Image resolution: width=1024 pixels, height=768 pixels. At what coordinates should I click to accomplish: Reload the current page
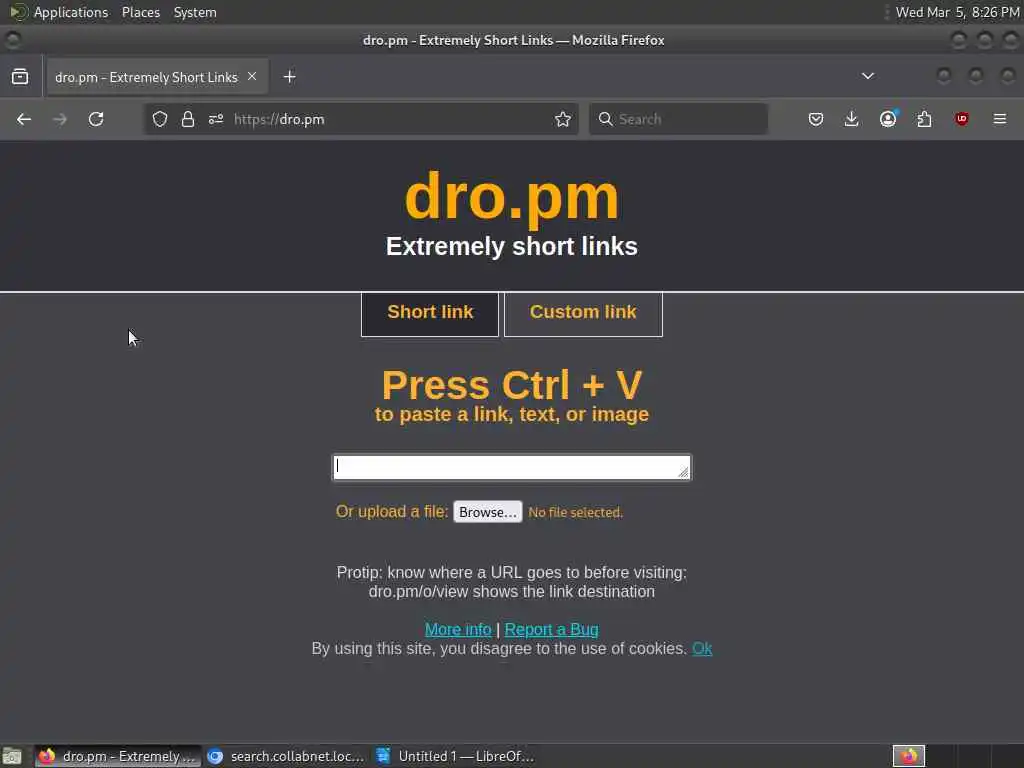(x=96, y=119)
